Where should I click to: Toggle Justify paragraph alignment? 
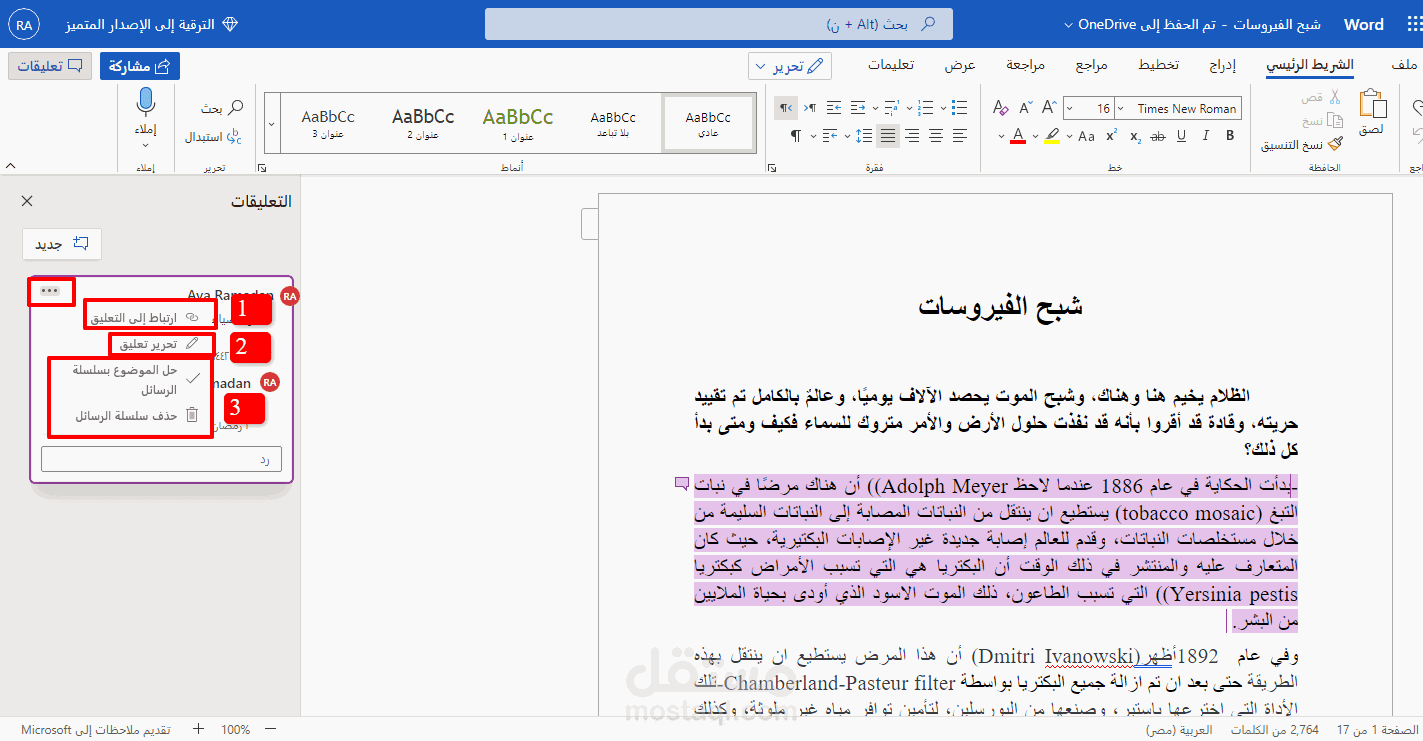click(x=888, y=135)
